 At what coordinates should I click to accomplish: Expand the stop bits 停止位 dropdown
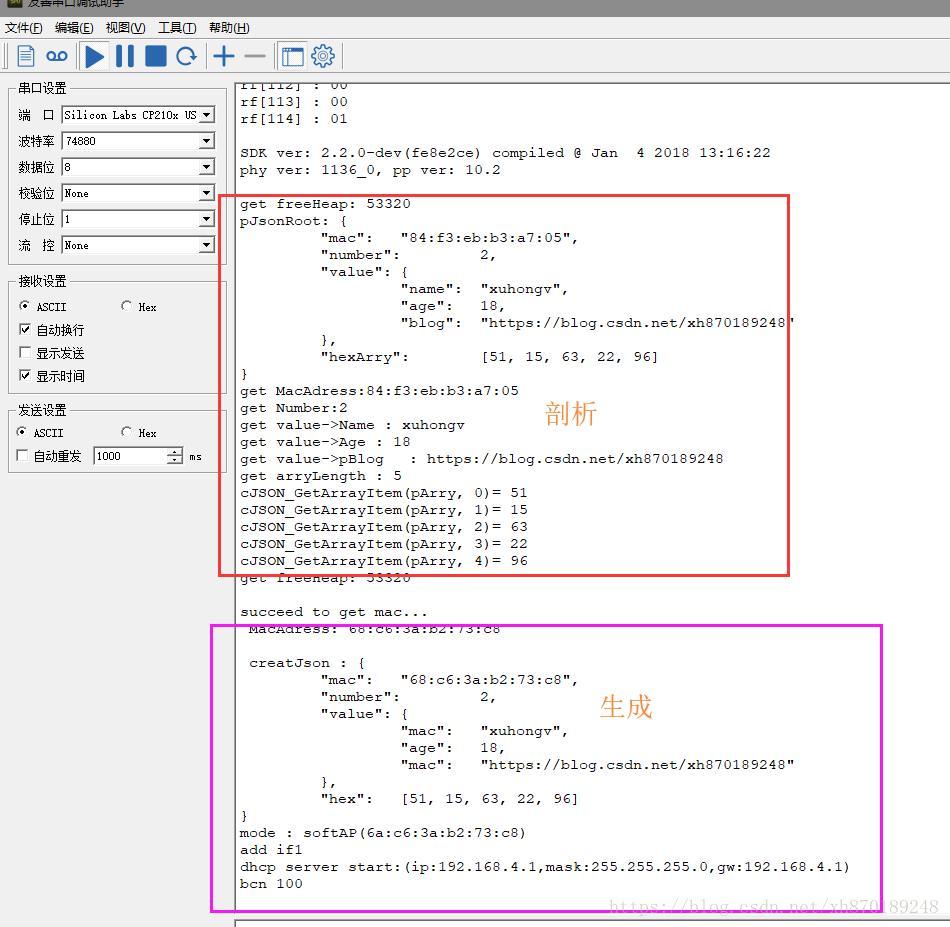pos(207,219)
